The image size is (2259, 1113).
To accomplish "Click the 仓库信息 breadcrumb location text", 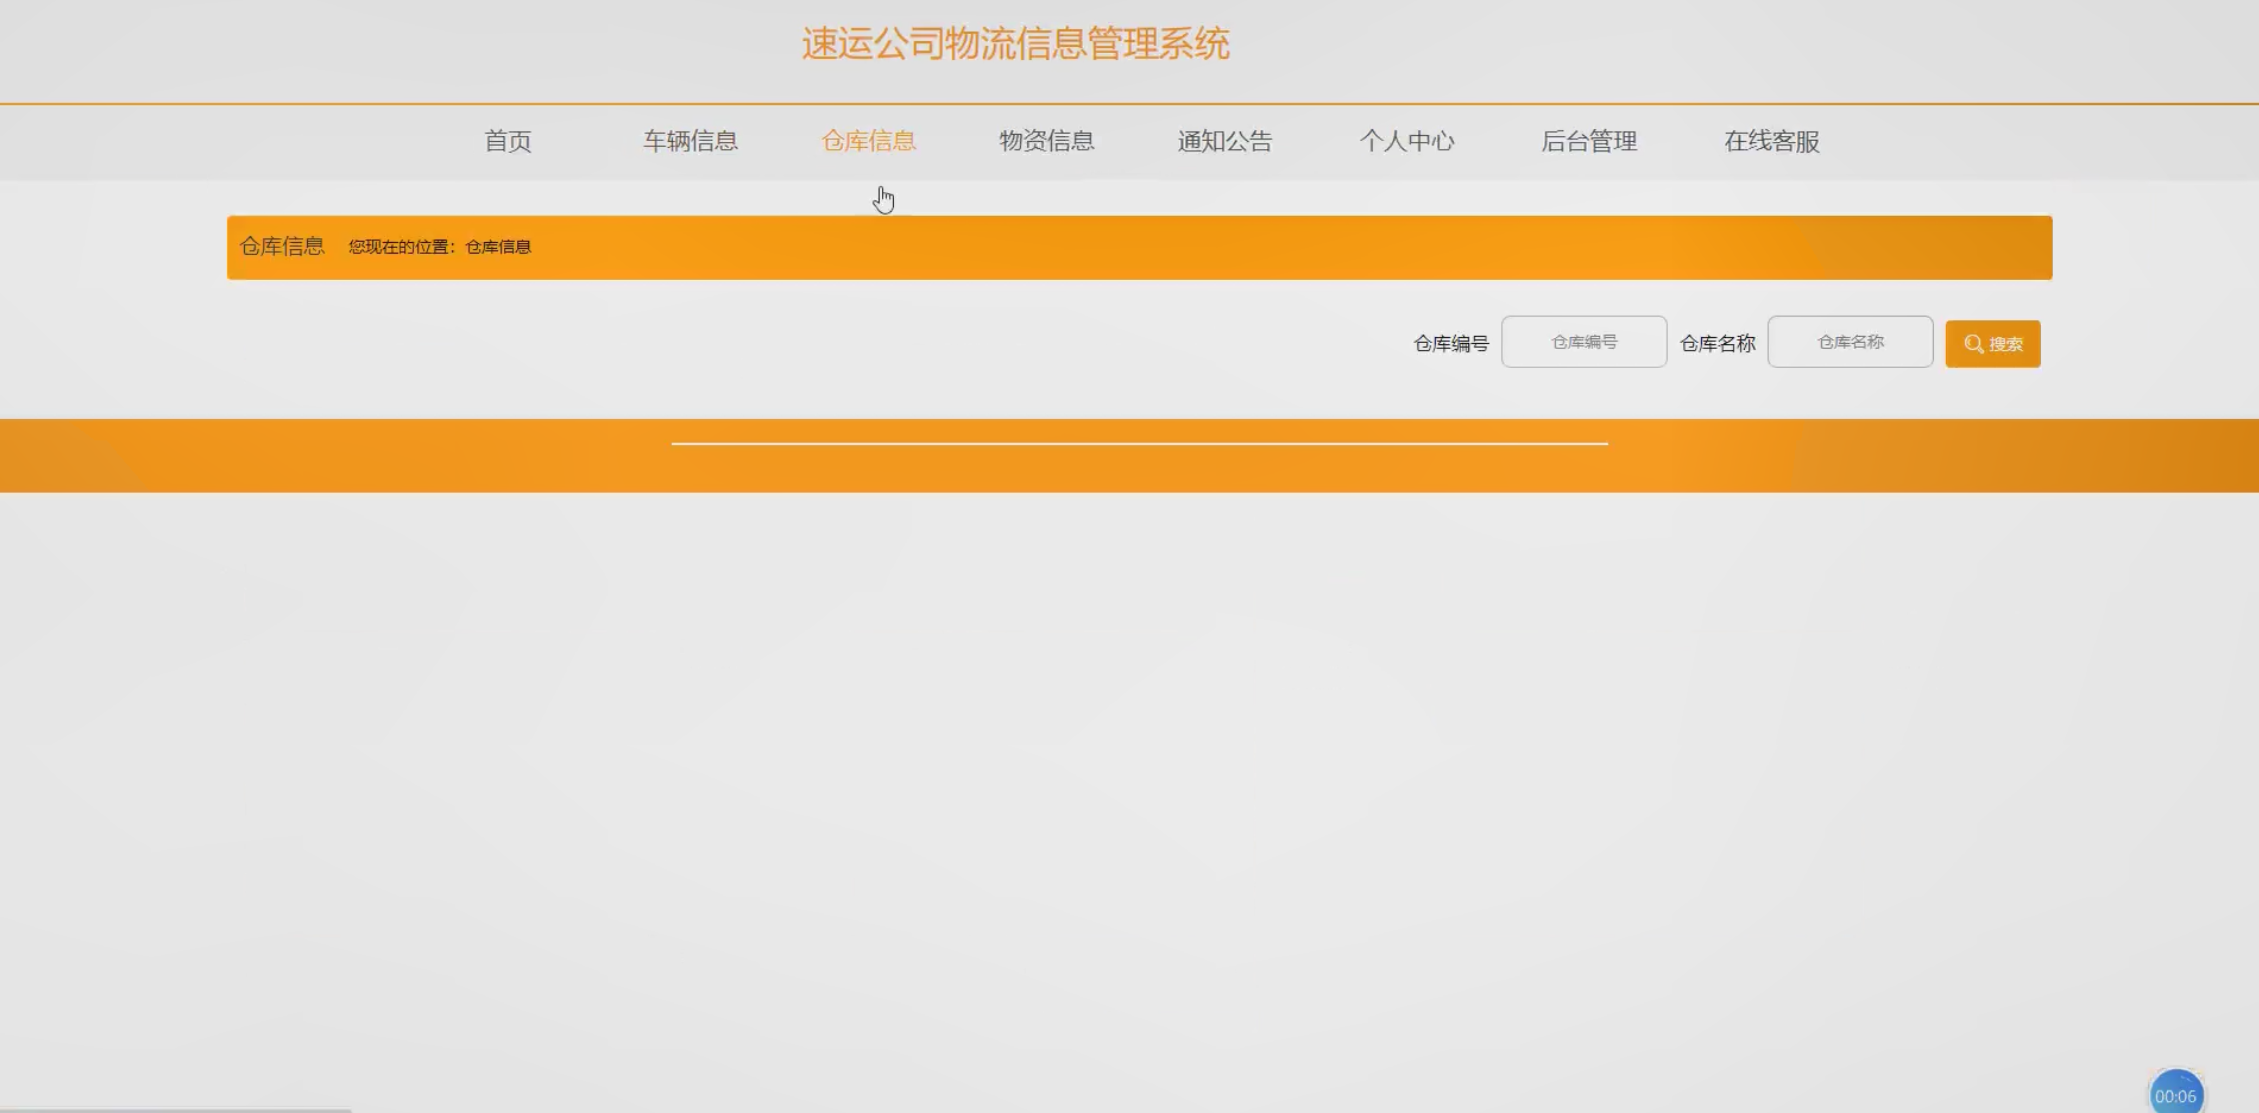I will tap(498, 247).
